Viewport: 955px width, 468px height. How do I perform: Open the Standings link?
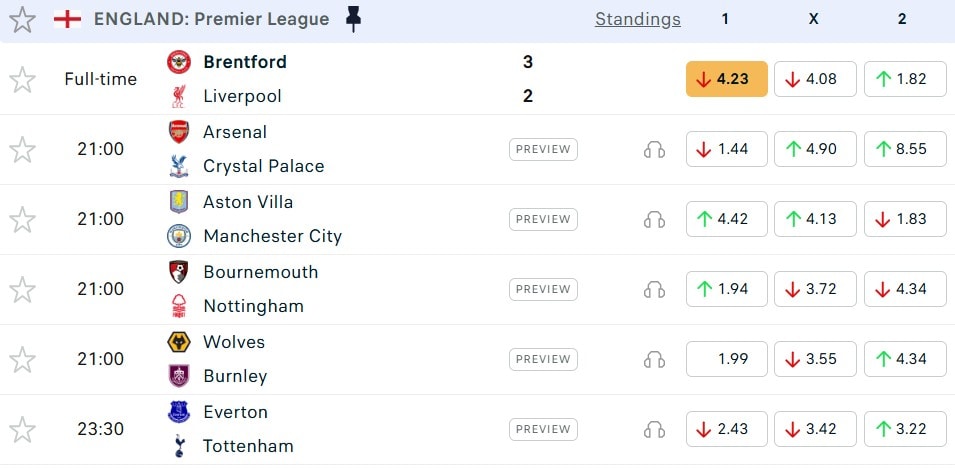[637, 19]
